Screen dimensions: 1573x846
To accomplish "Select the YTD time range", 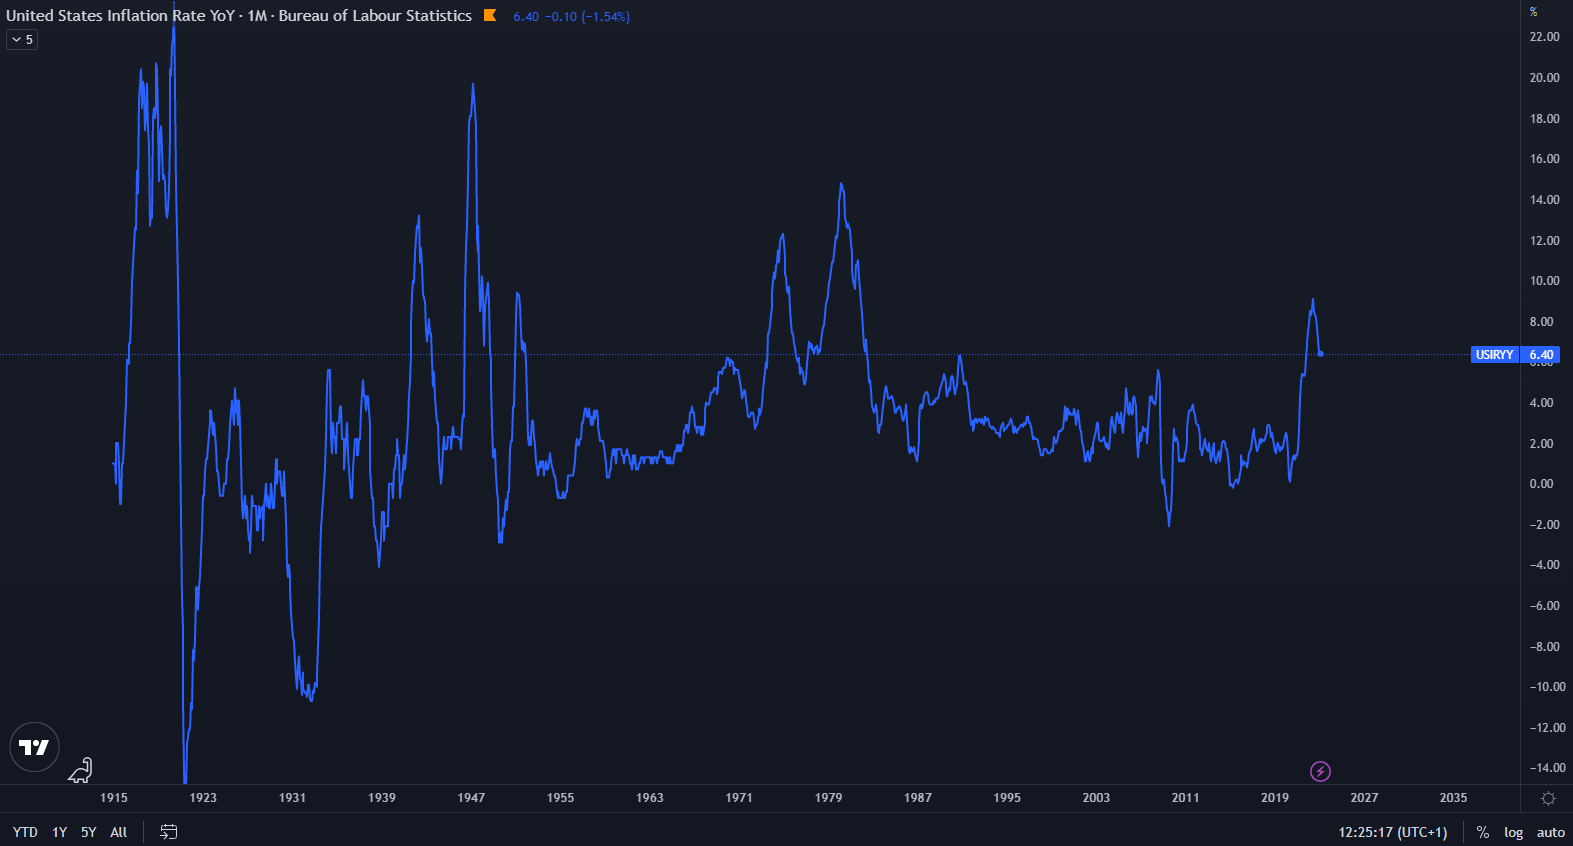I will tap(25, 832).
